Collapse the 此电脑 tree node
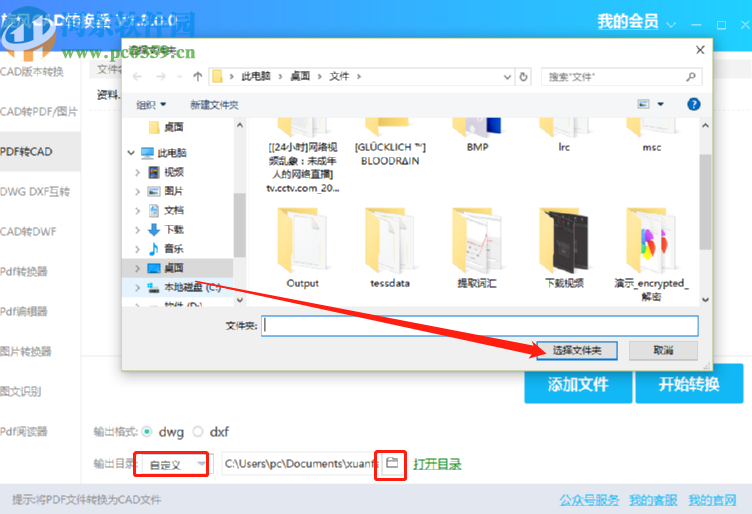The image size is (752, 514). click(x=131, y=153)
